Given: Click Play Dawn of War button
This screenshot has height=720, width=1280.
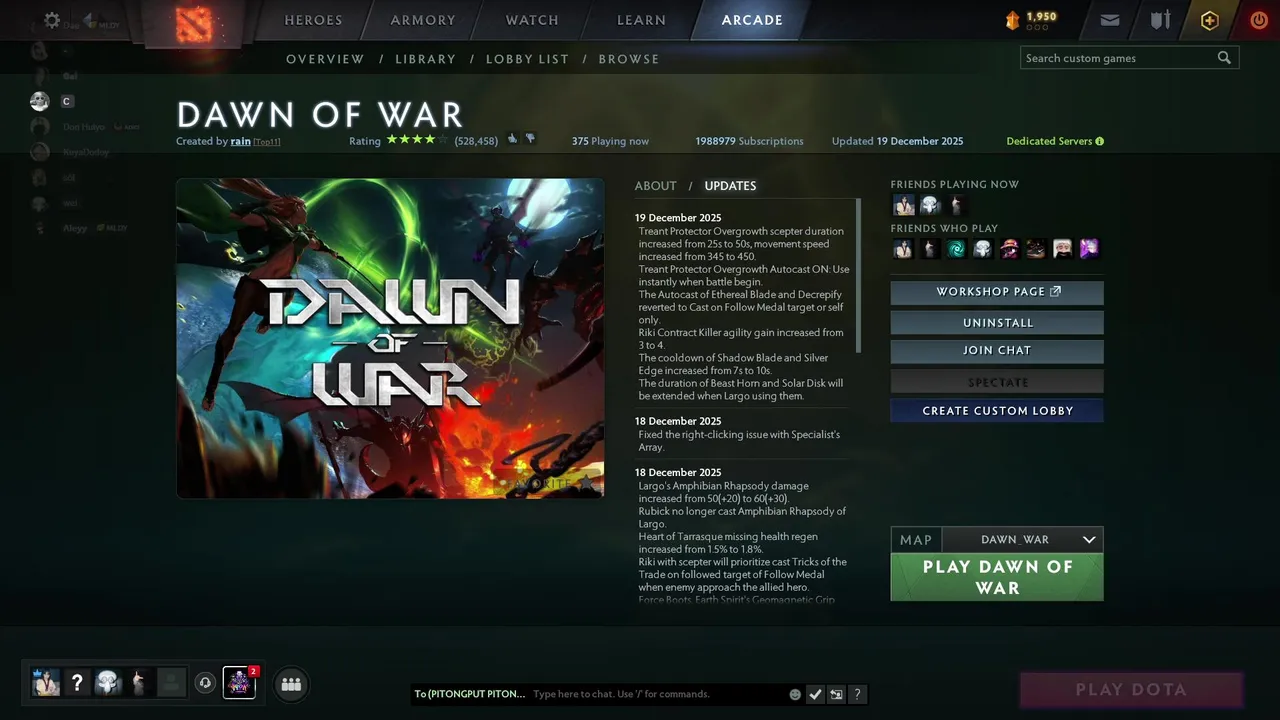Looking at the screenshot, I should (997, 577).
